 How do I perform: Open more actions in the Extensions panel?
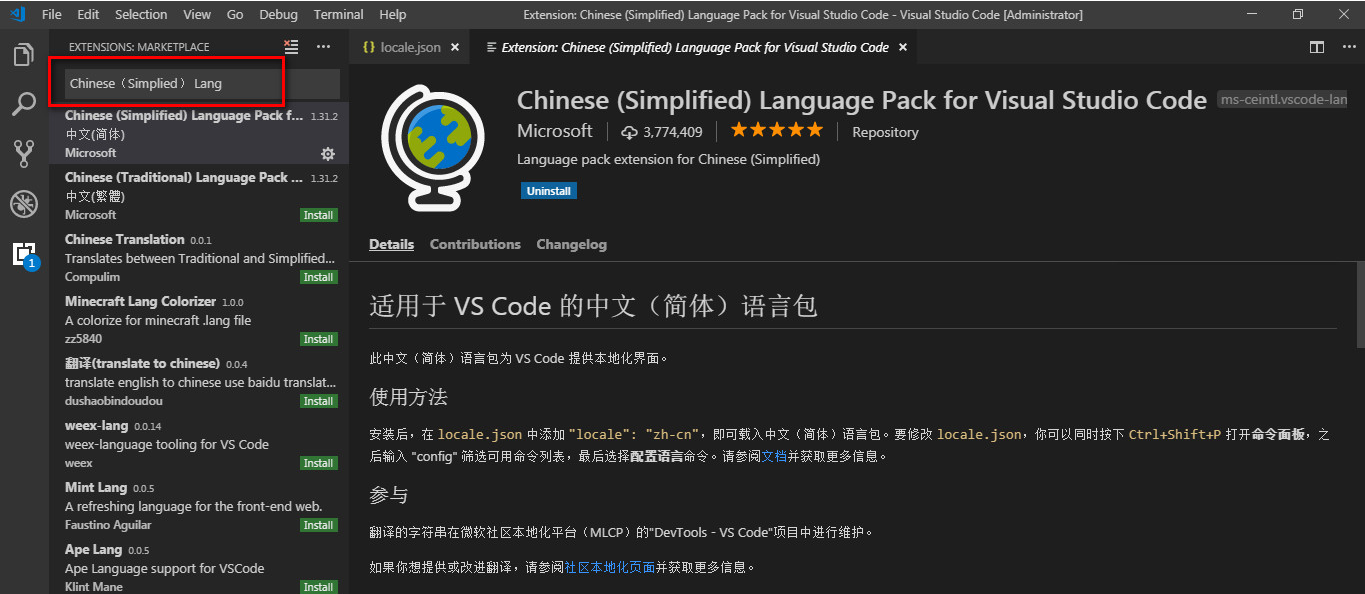(324, 46)
